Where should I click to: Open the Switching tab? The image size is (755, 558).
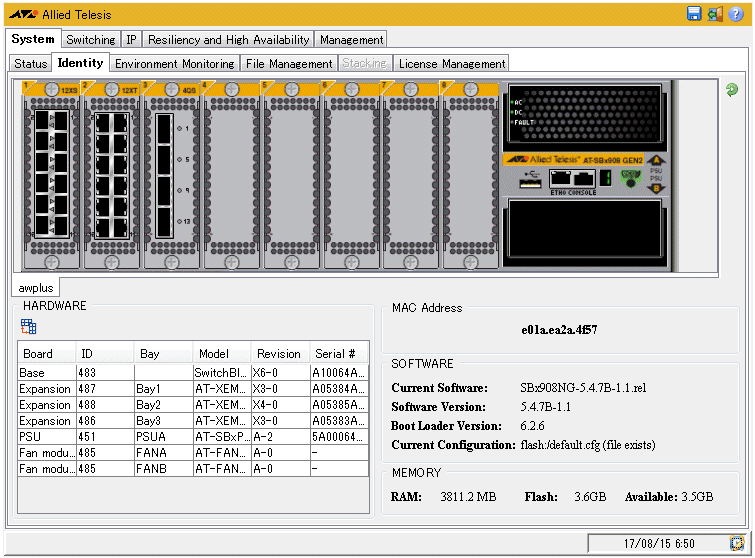click(90, 40)
